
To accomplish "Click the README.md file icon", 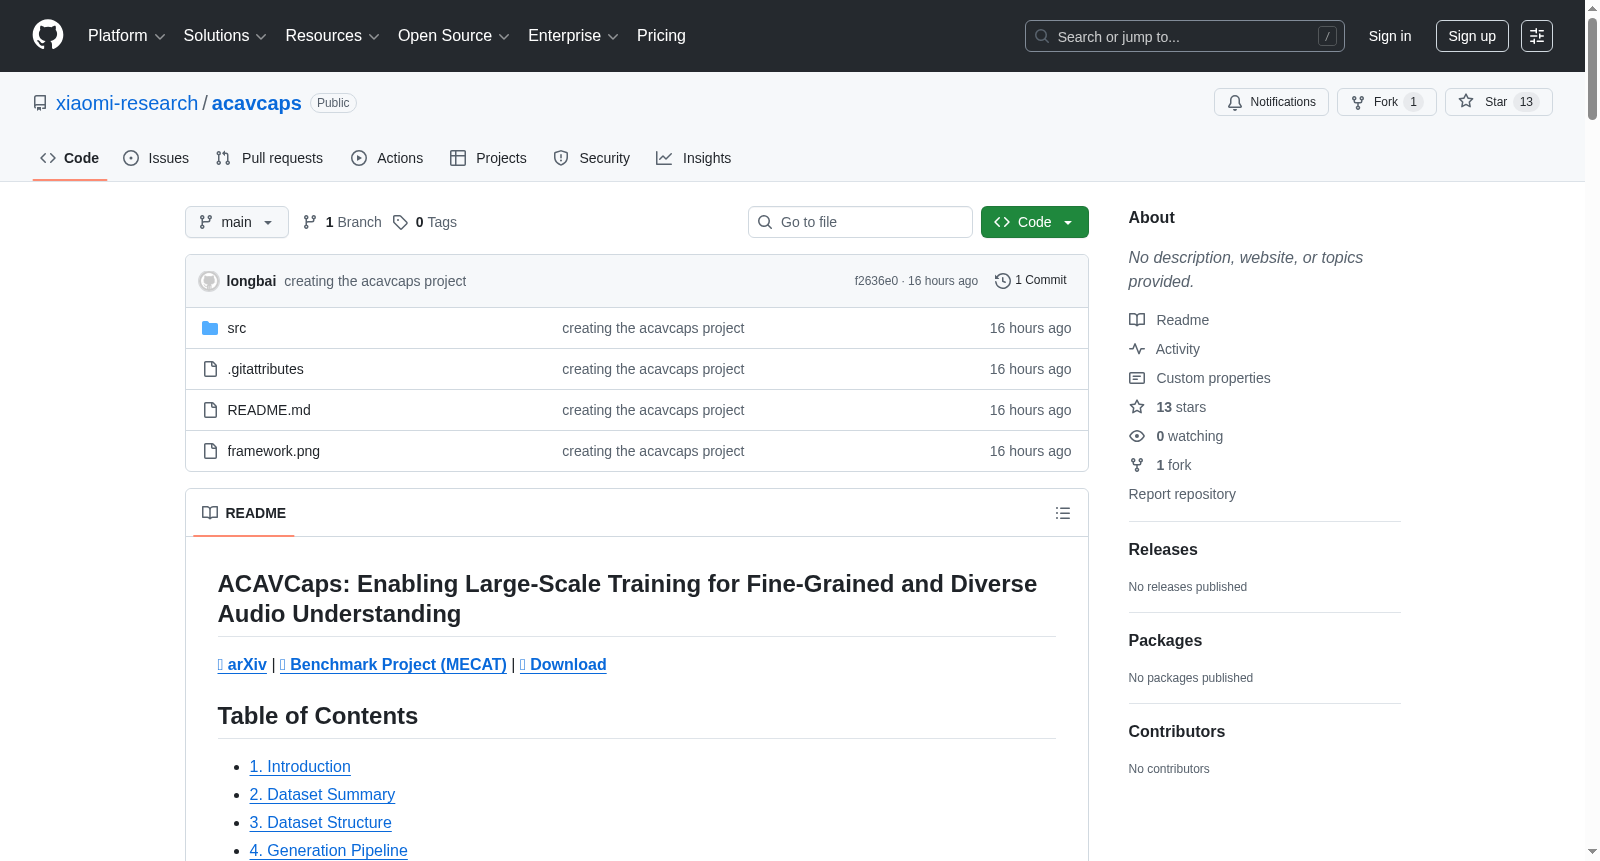I will [x=210, y=410].
